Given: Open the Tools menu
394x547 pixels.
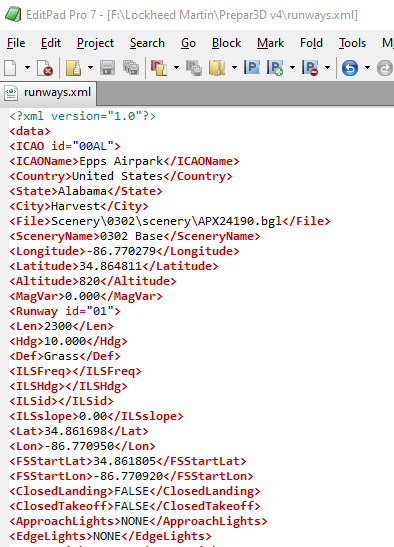Looking at the screenshot, I should pos(352,43).
